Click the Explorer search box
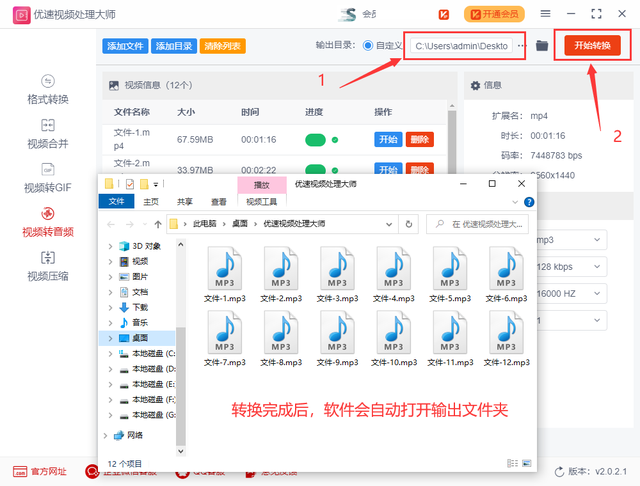The image size is (640, 486). click(x=478, y=224)
